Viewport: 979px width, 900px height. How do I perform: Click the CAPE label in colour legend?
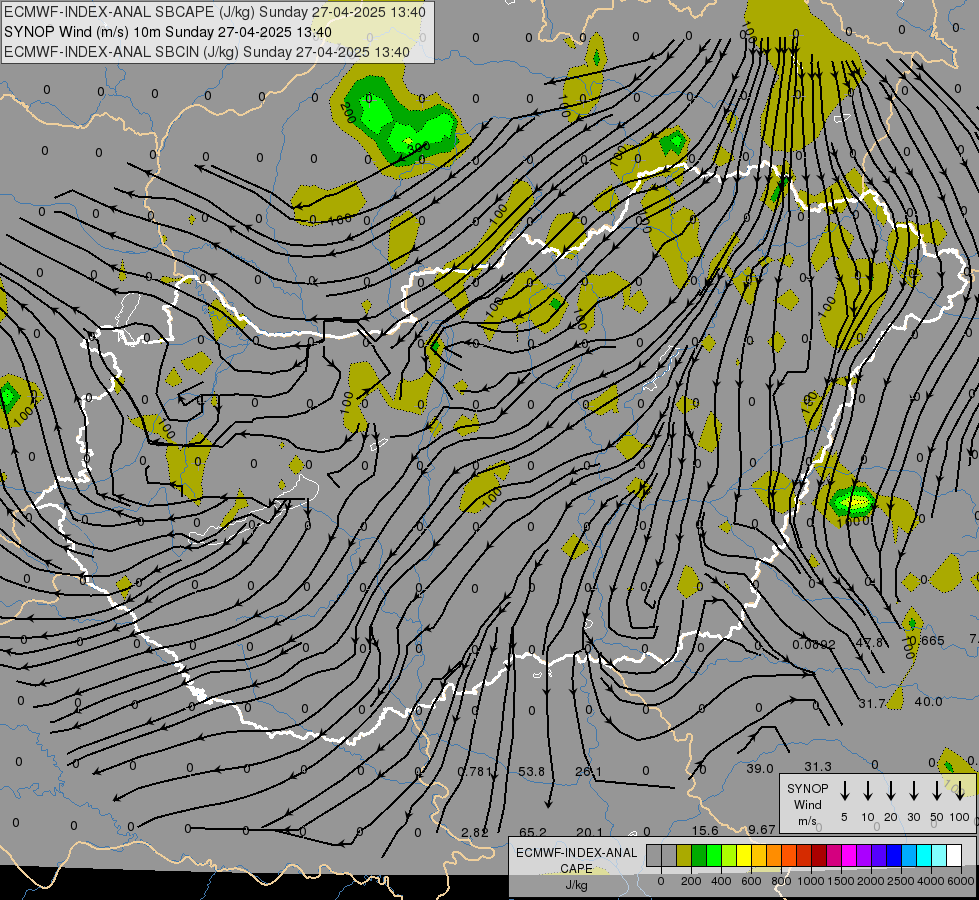click(x=576, y=868)
